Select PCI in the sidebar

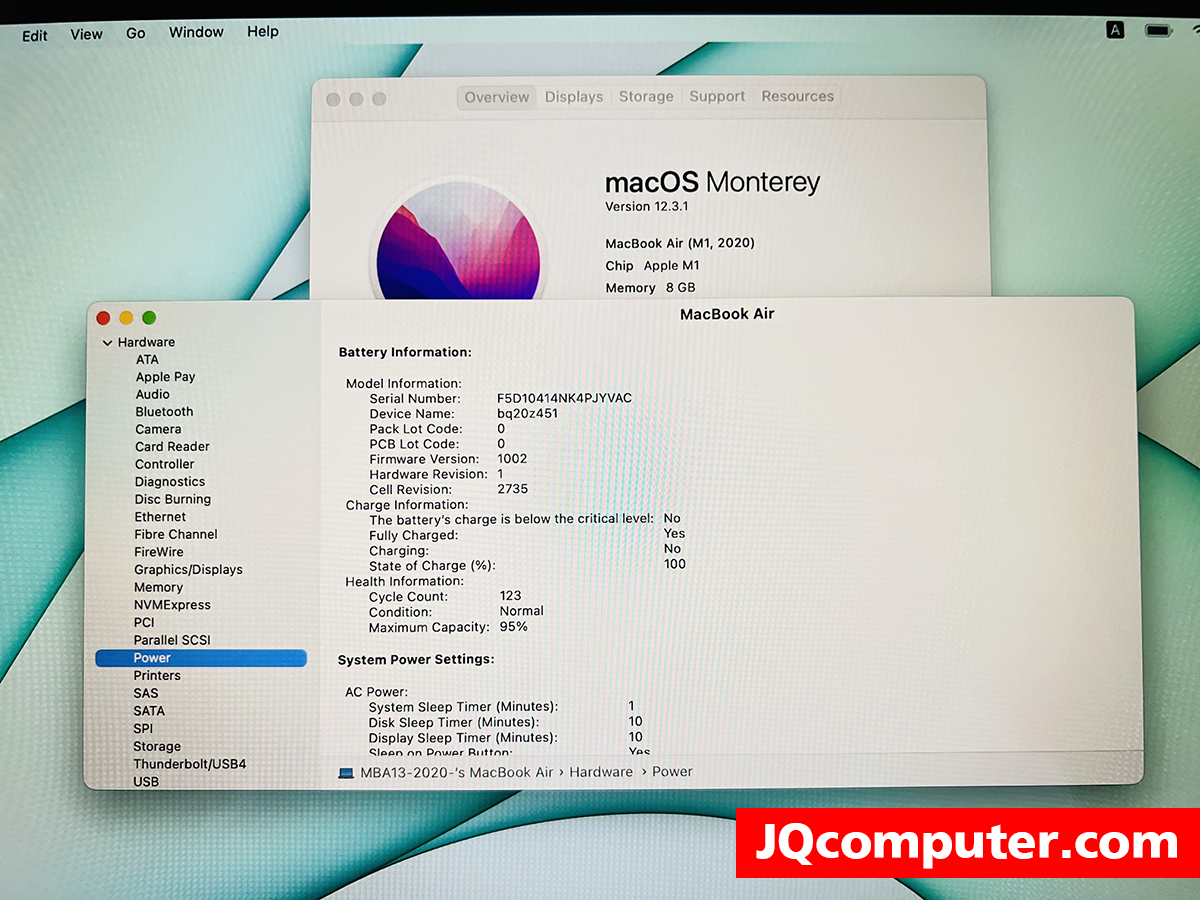[144, 622]
